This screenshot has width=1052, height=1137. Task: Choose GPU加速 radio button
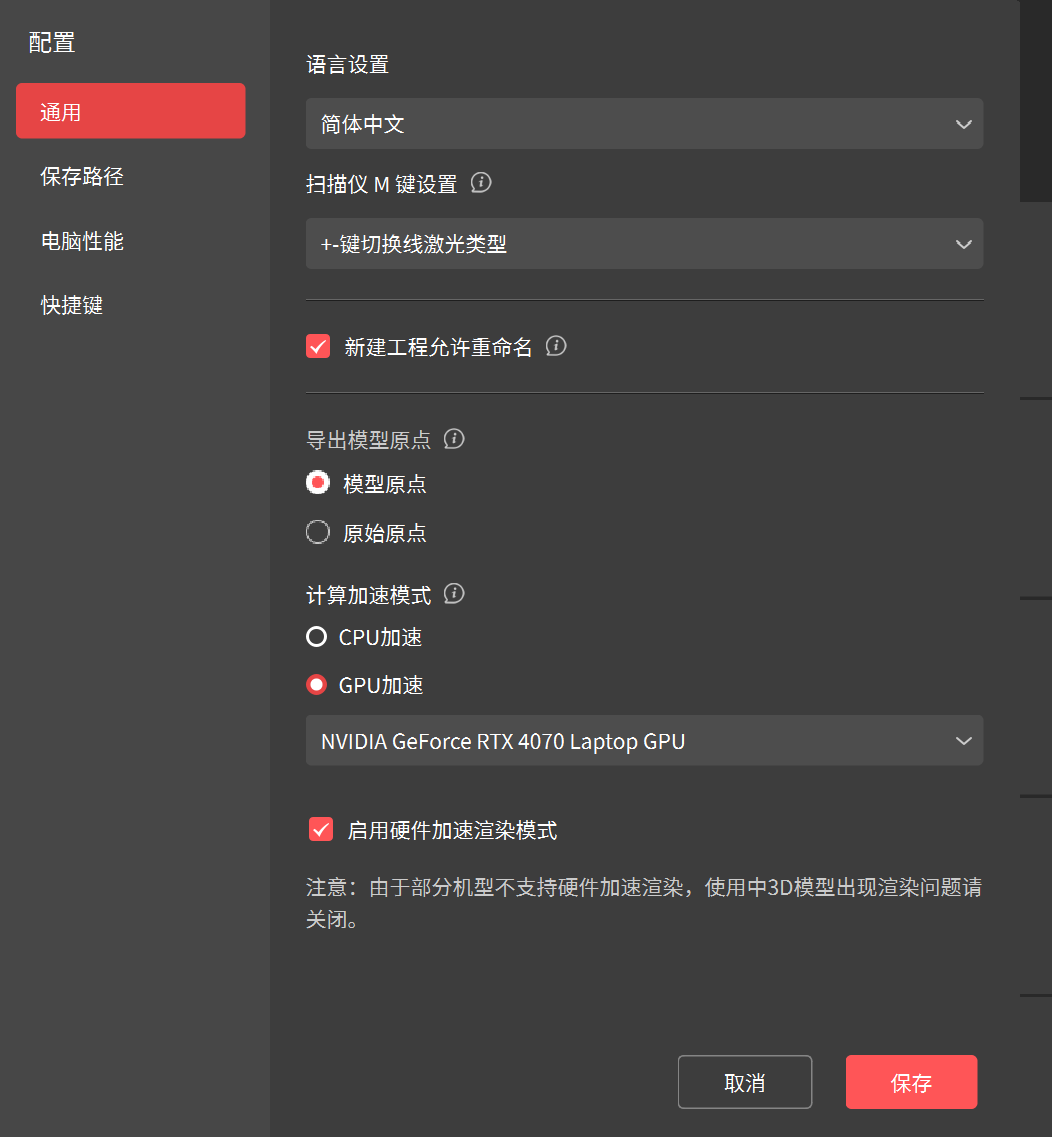tap(317, 685)
